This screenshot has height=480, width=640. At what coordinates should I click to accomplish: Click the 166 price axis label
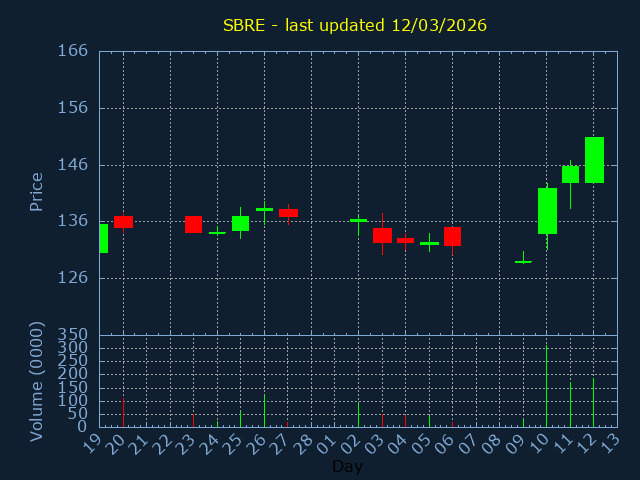click(72, 51)
